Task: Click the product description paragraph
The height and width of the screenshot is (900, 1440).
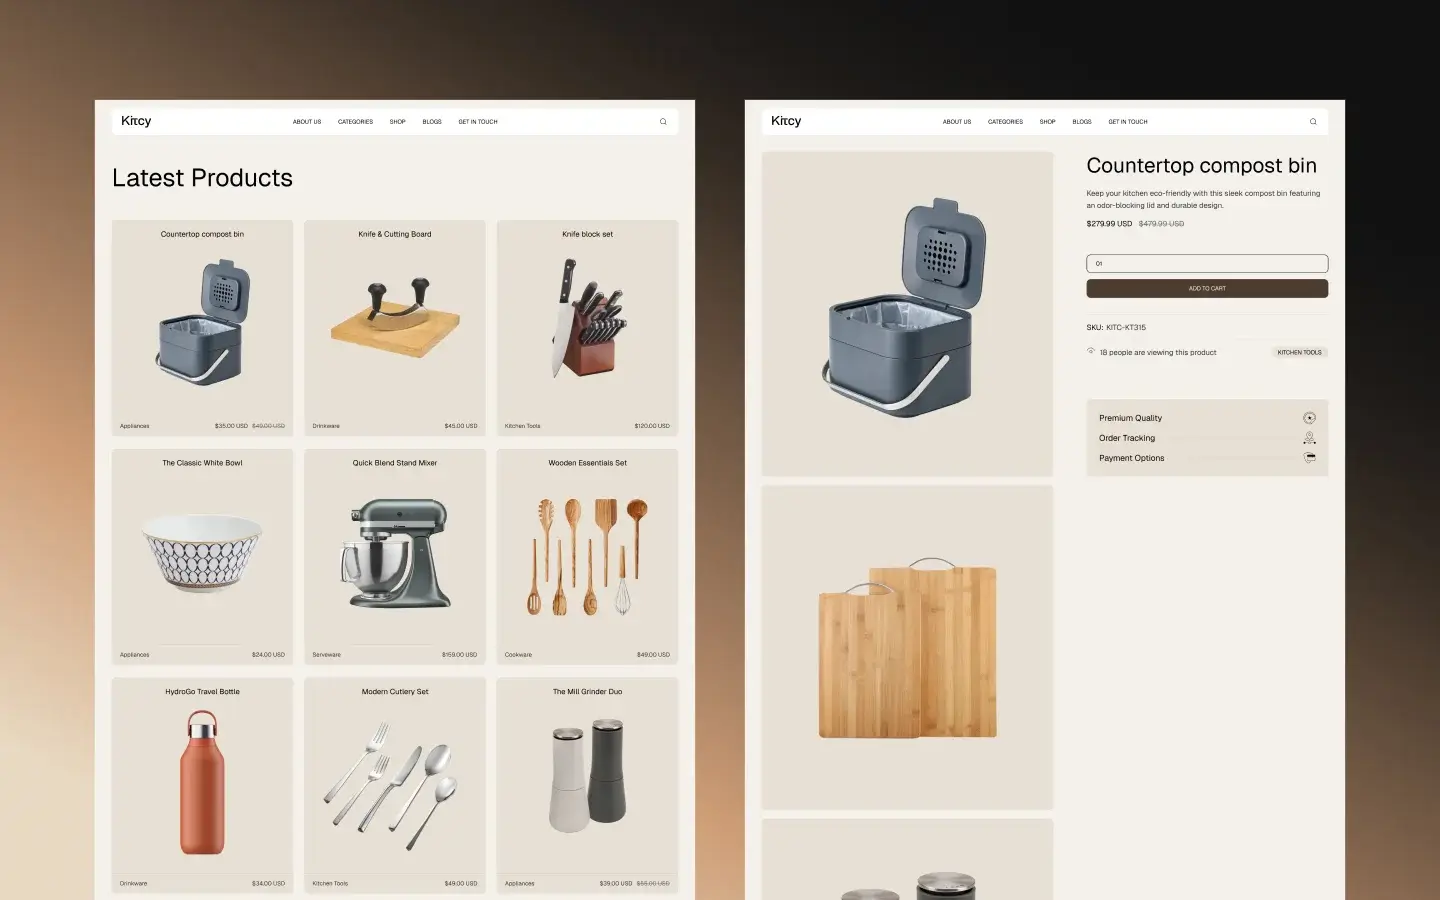Action: click(1203, 199)
